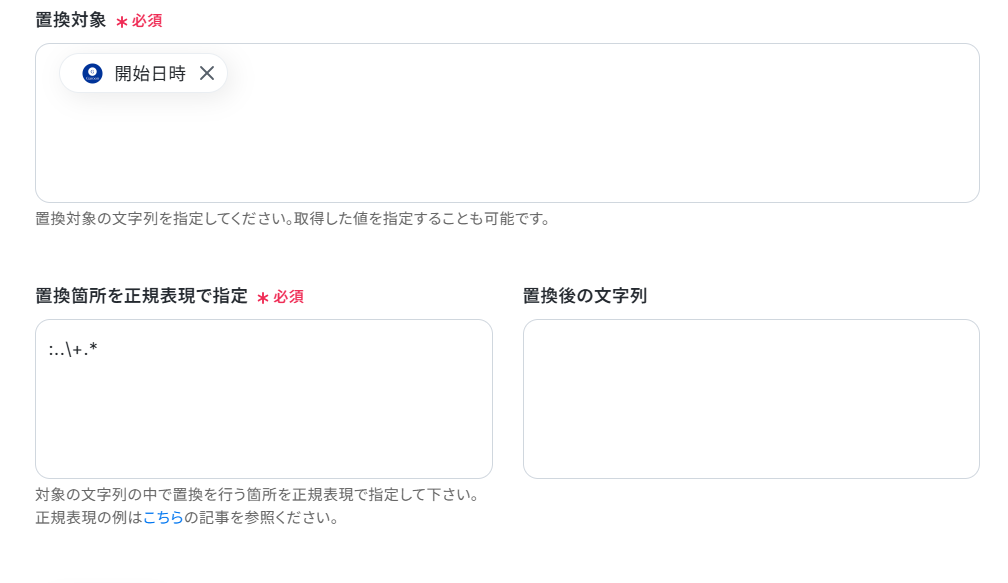Select the 開始日時 chip label text
The height and width of the screenshot is (583, 1008).
(150, 74)
